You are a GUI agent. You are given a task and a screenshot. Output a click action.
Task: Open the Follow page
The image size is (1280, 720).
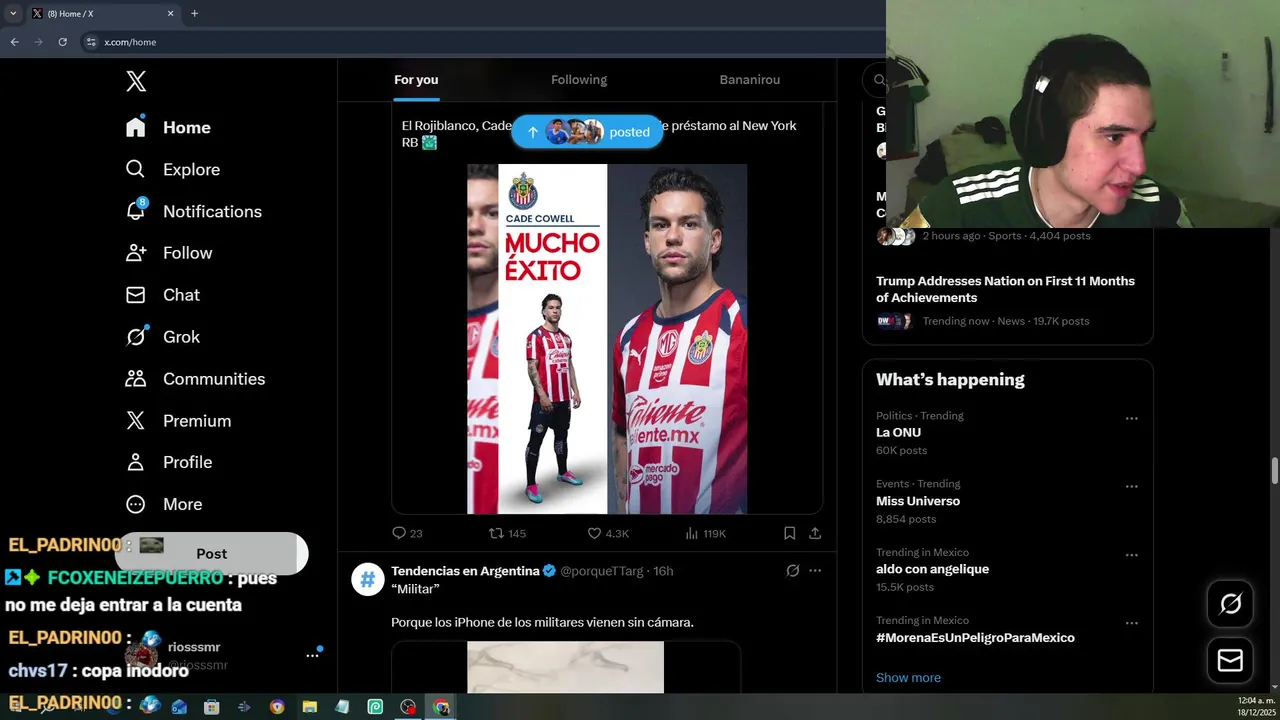tap(168, 253)
